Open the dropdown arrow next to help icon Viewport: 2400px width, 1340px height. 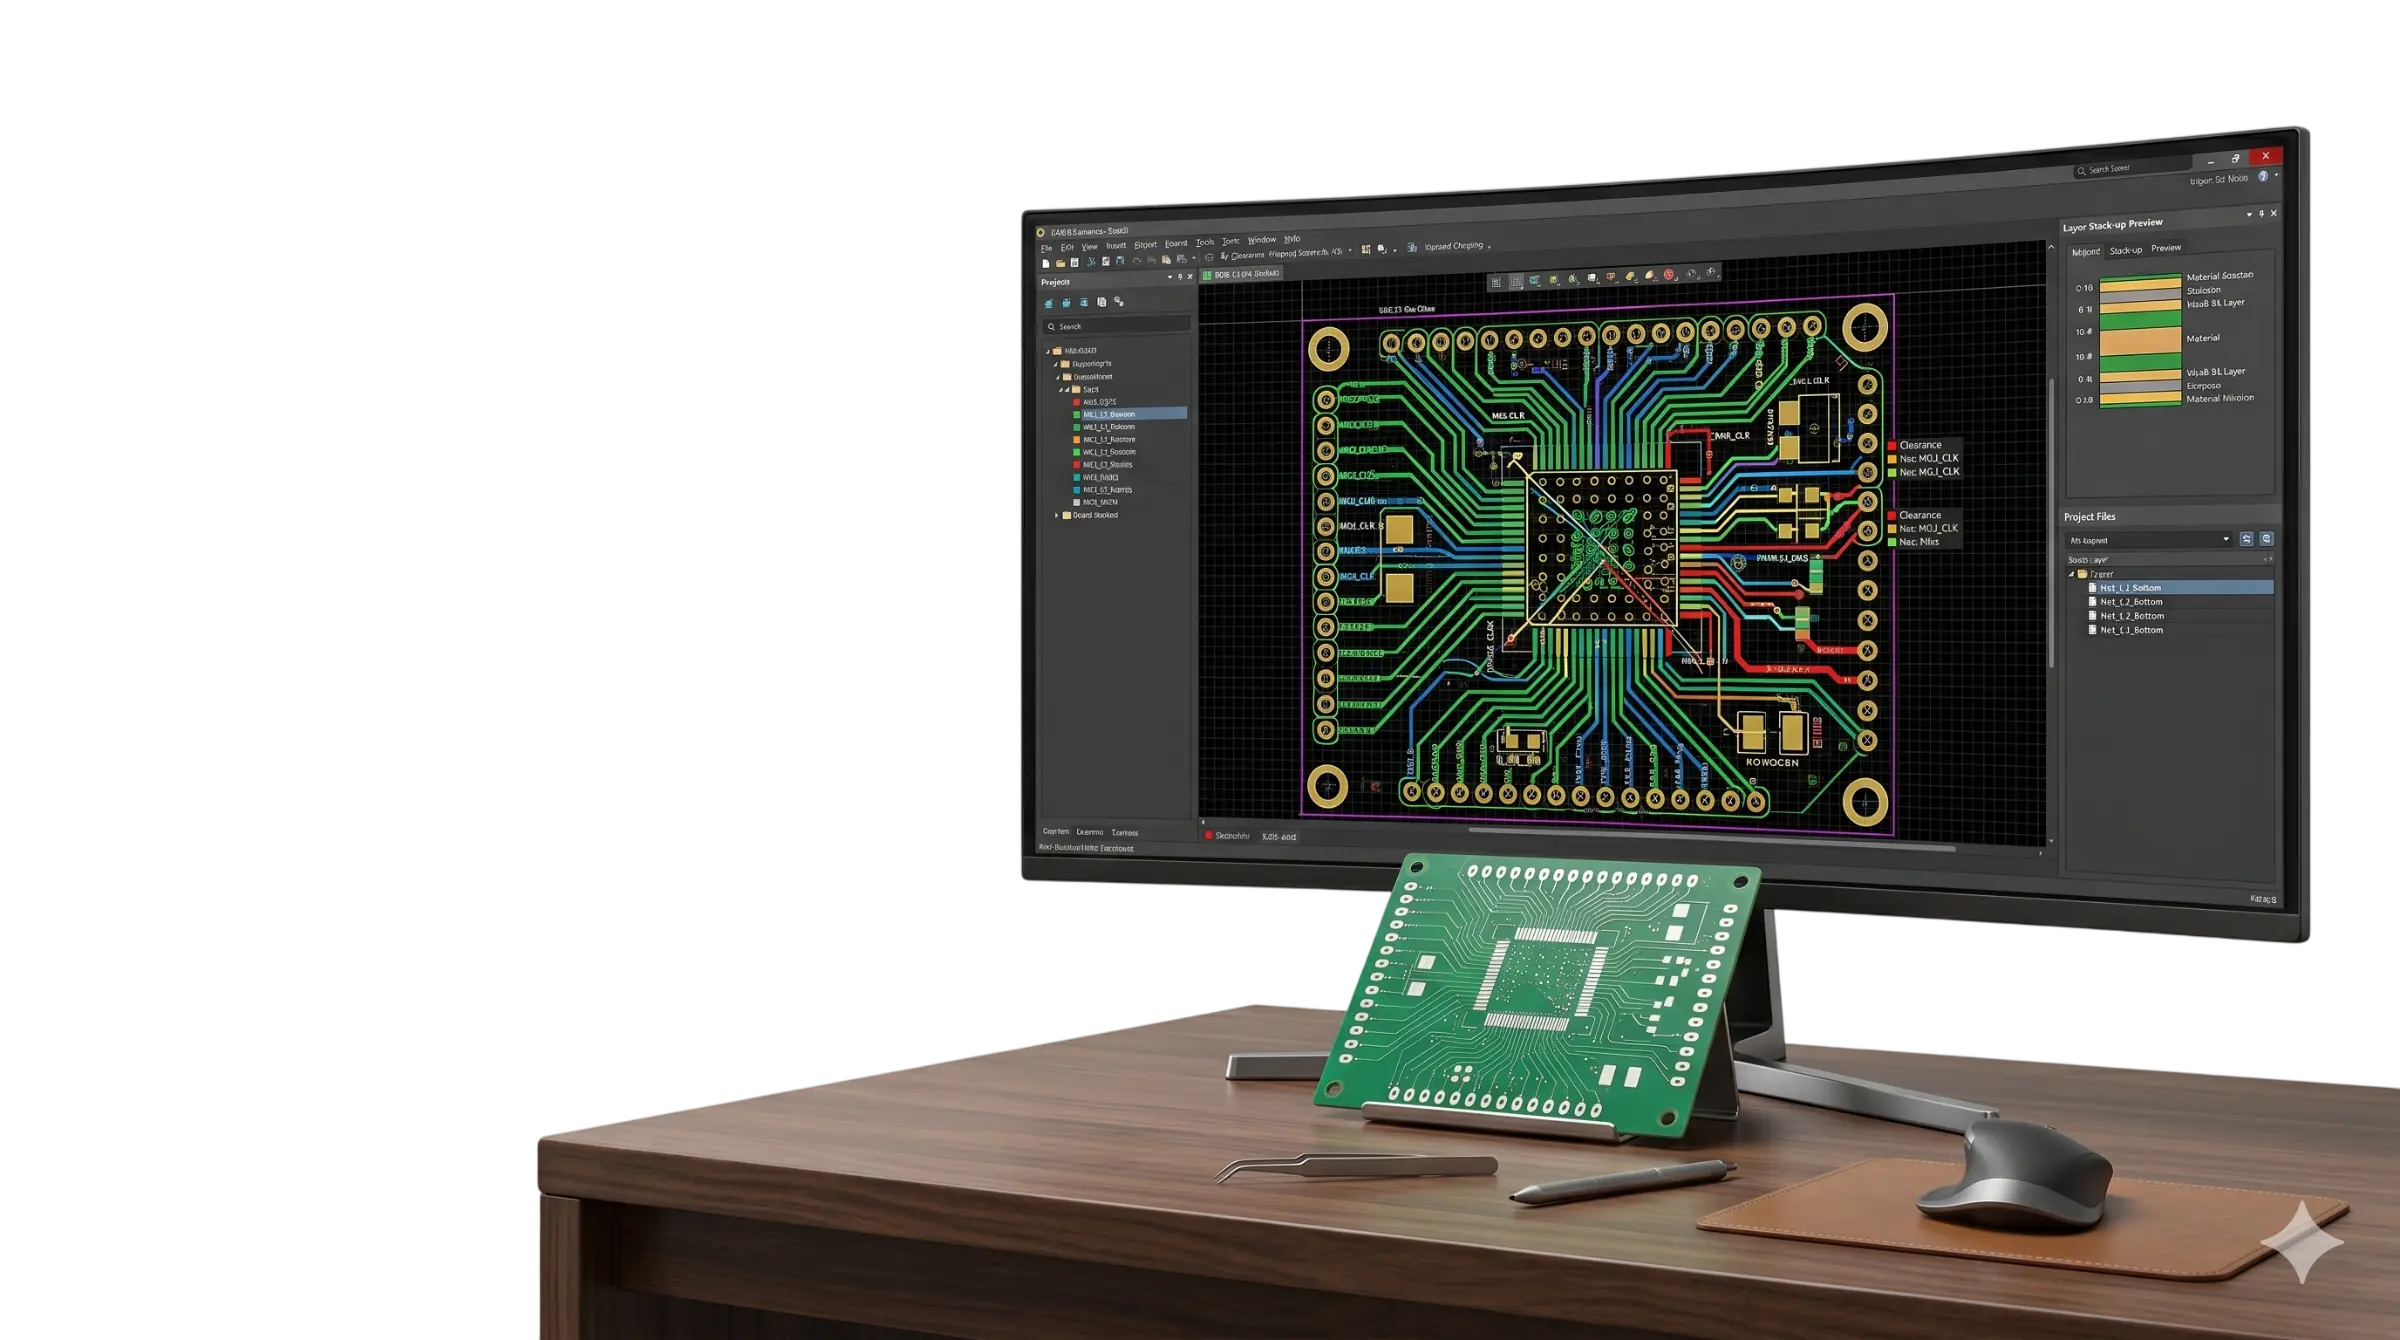pyautogui.click(x=2277, y=174)
